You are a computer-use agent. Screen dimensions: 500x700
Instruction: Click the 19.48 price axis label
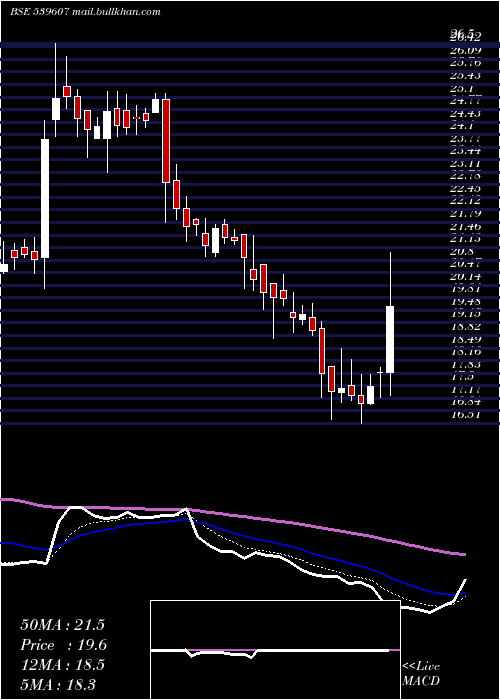click(465, 302)
